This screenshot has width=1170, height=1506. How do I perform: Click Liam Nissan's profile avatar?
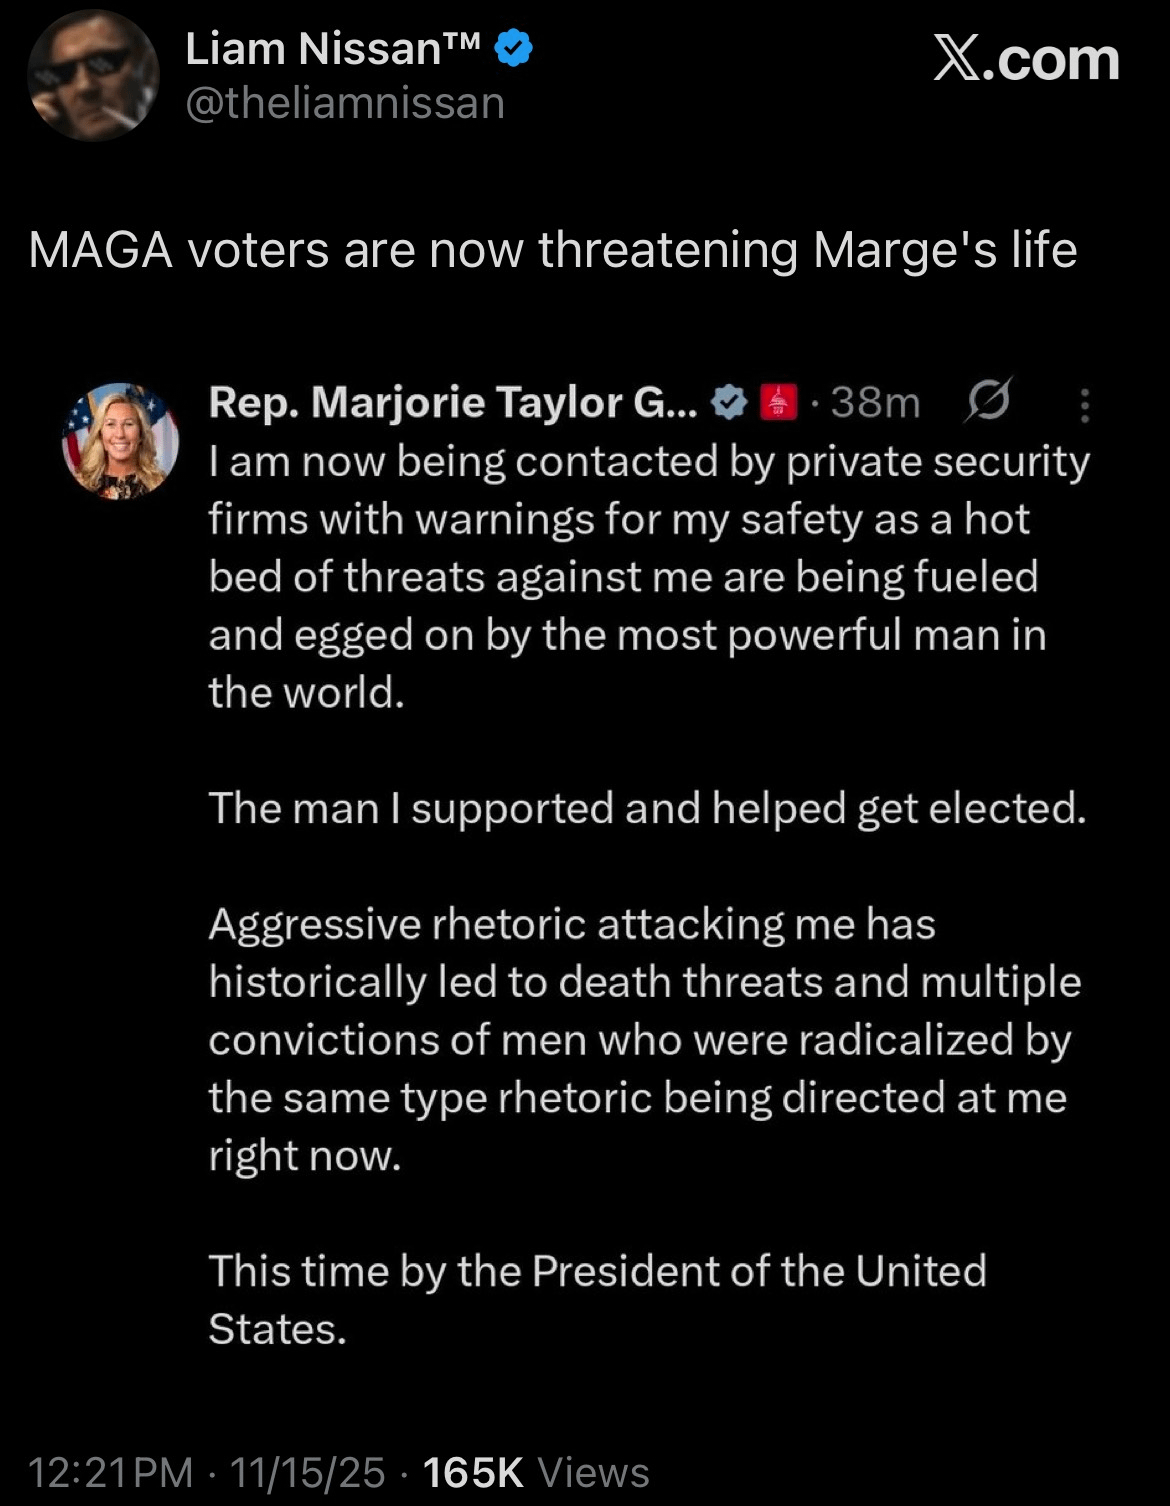pos(93,76)
